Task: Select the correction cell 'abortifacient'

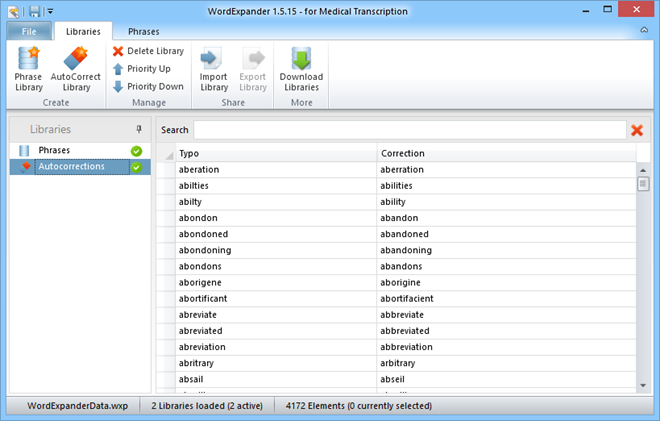Action: [x=506, y=298]
